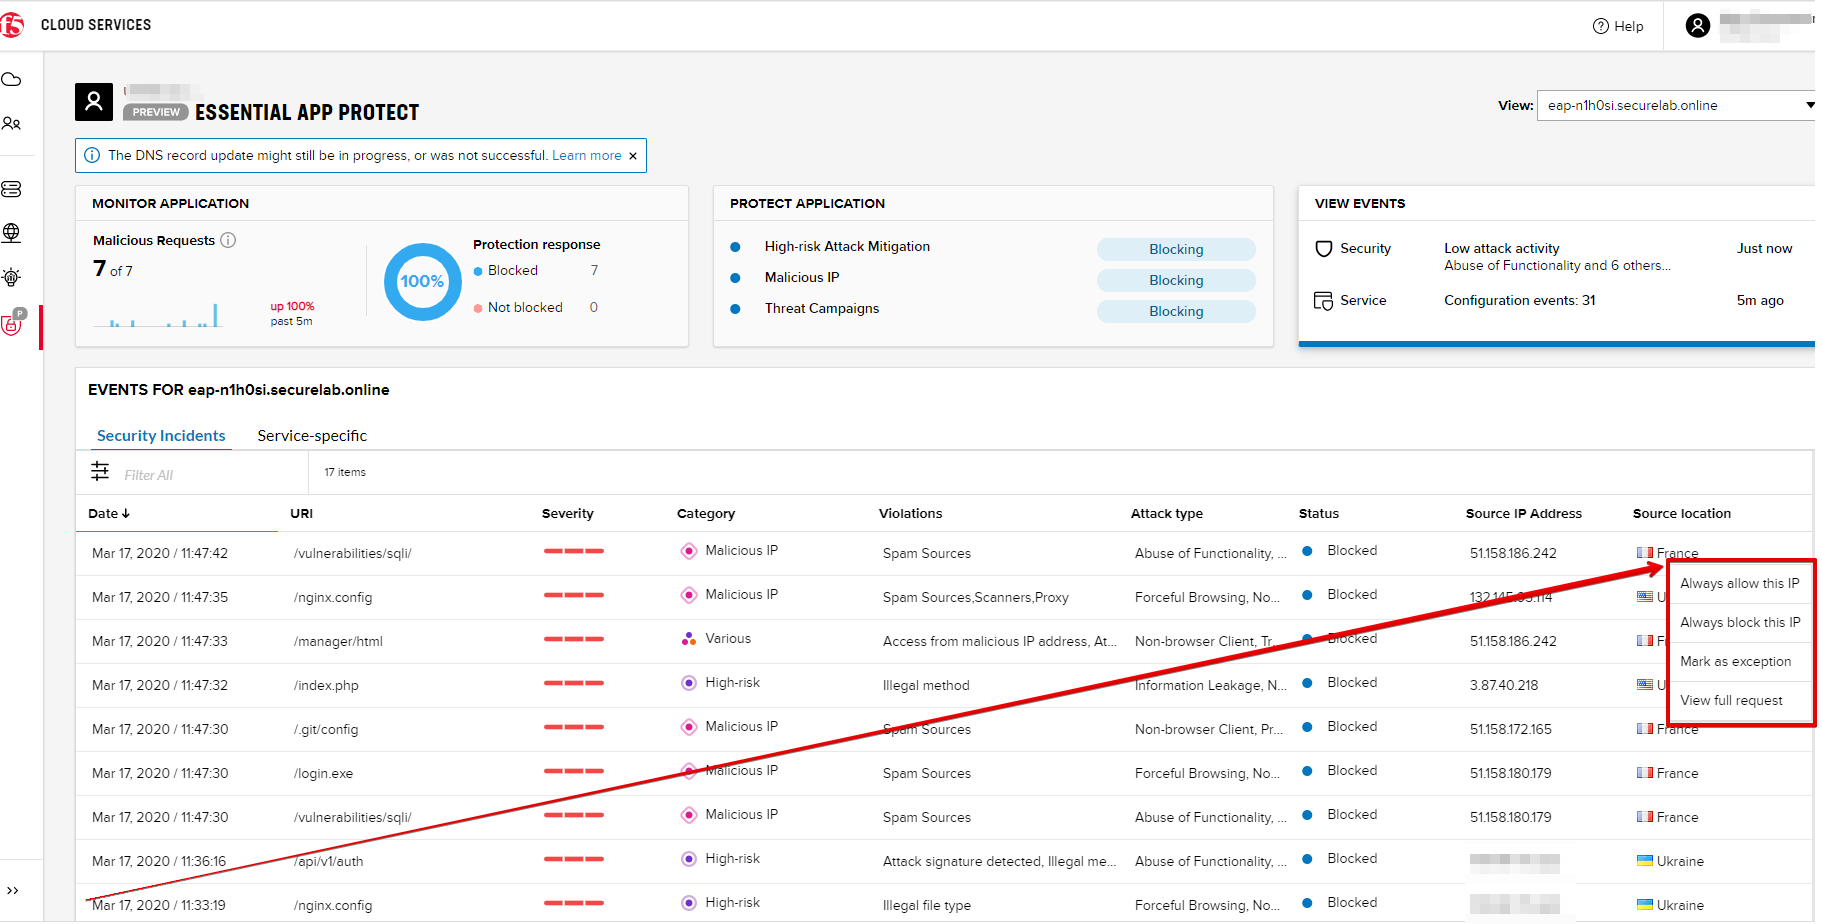Image resolution: width=1822 pixels, height=924 pixels.
Task: Click the Malicious Requests sparkline chart
Action: point(157,315)
